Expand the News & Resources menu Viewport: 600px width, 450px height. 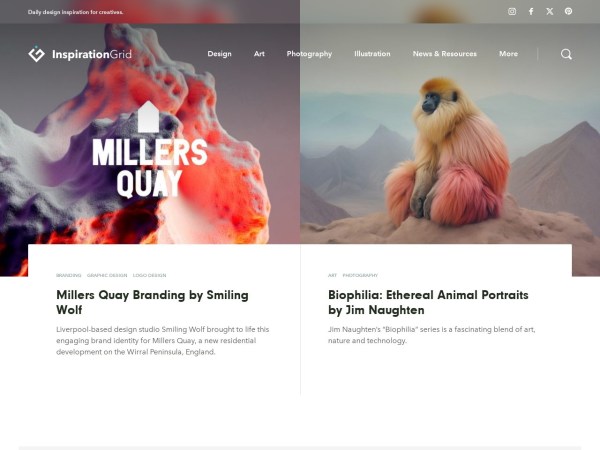pyautogui.click(x=445, y=54)
